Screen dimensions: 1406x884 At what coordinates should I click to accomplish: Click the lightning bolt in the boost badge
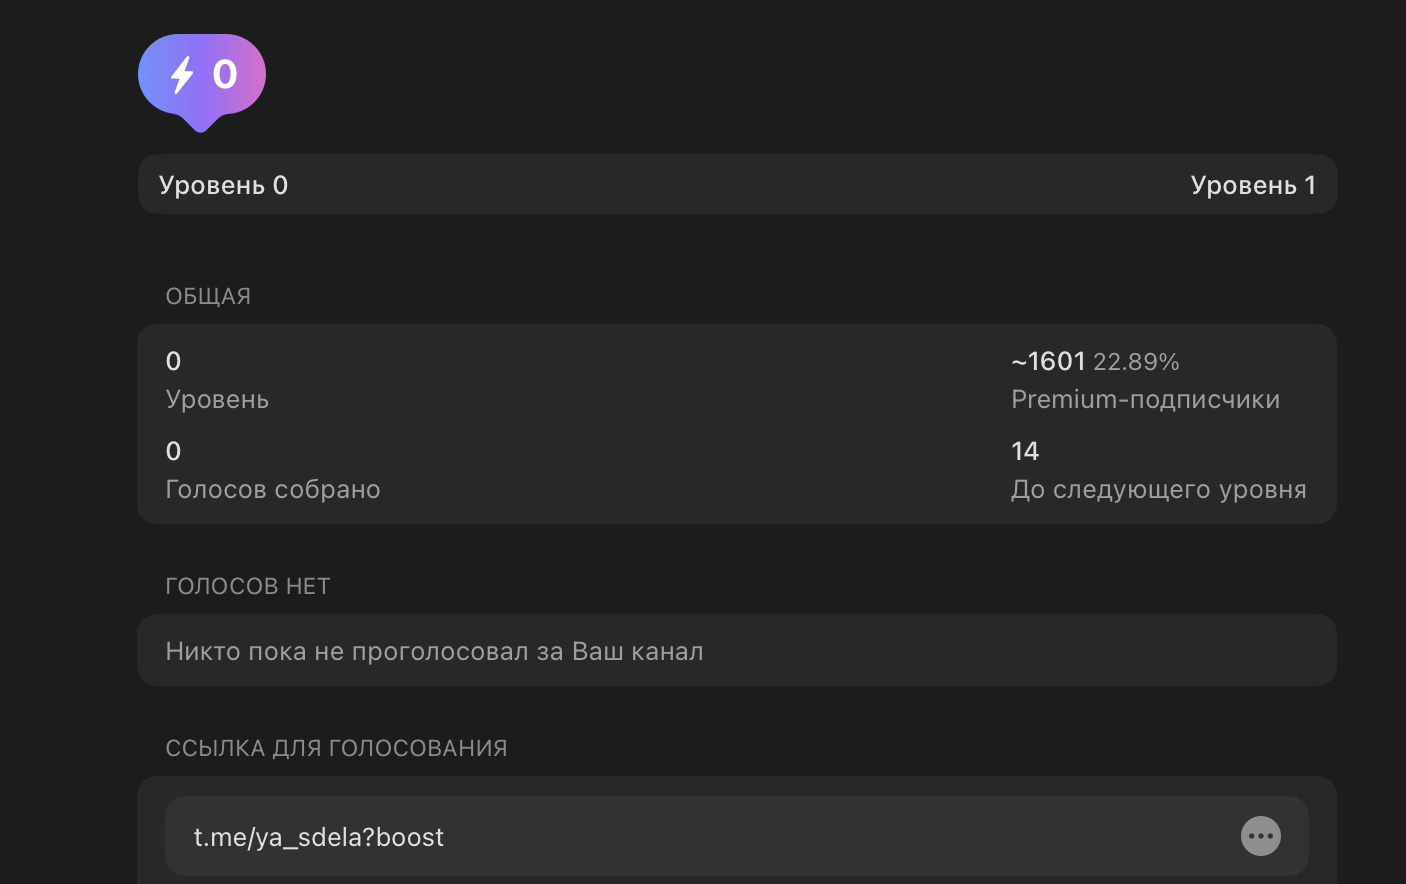182,75
